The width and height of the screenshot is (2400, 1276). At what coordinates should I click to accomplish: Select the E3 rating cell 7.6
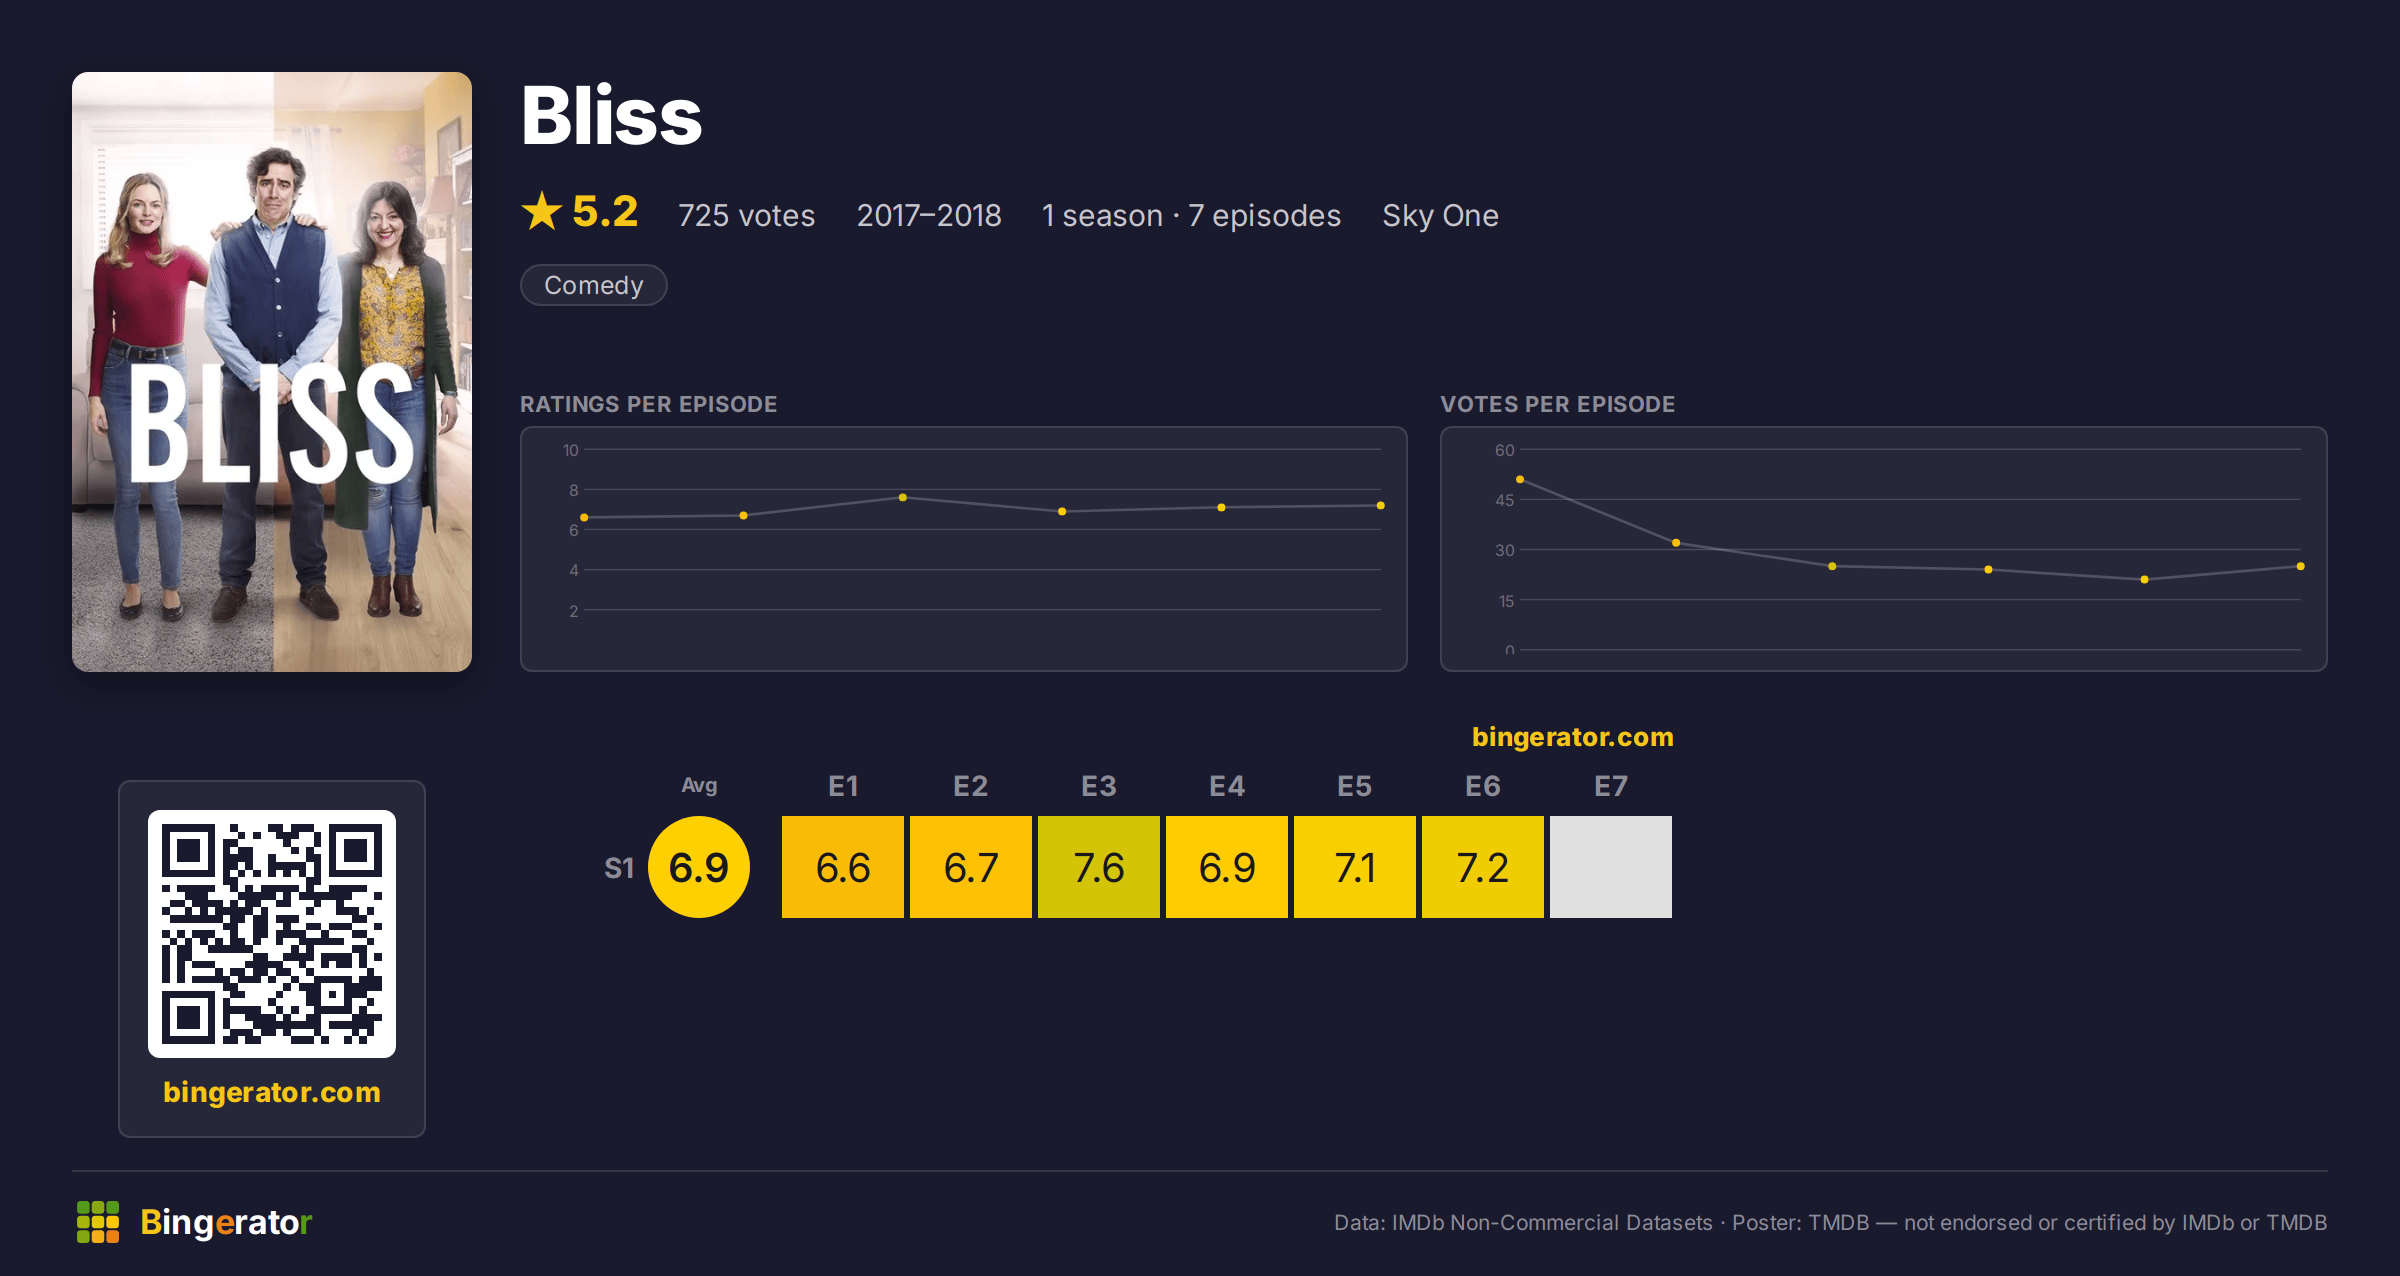click(x=1099, y=867)
